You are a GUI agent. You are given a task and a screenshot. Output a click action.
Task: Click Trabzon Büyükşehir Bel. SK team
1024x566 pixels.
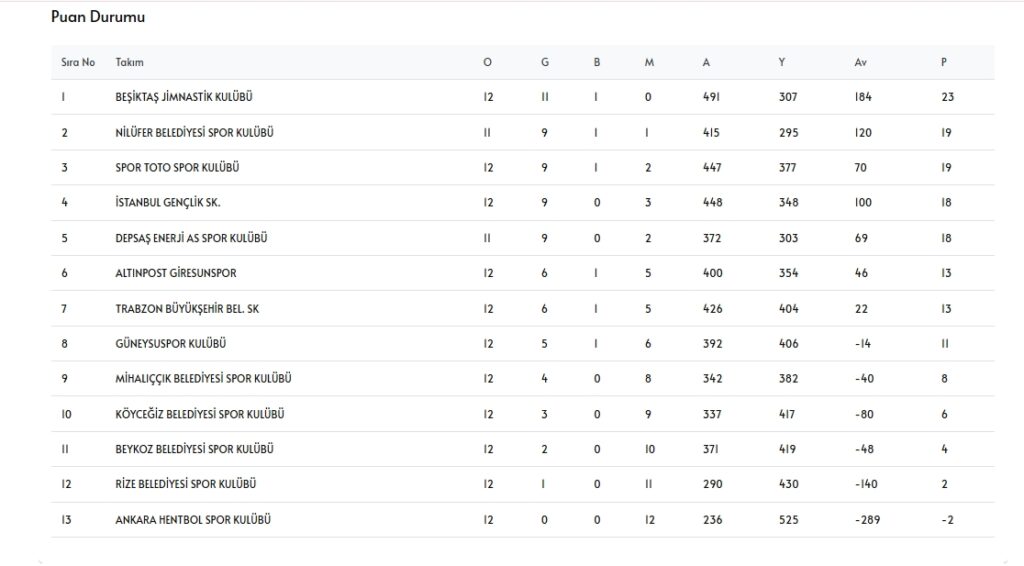pyautogui.click(x=188, y=308)
